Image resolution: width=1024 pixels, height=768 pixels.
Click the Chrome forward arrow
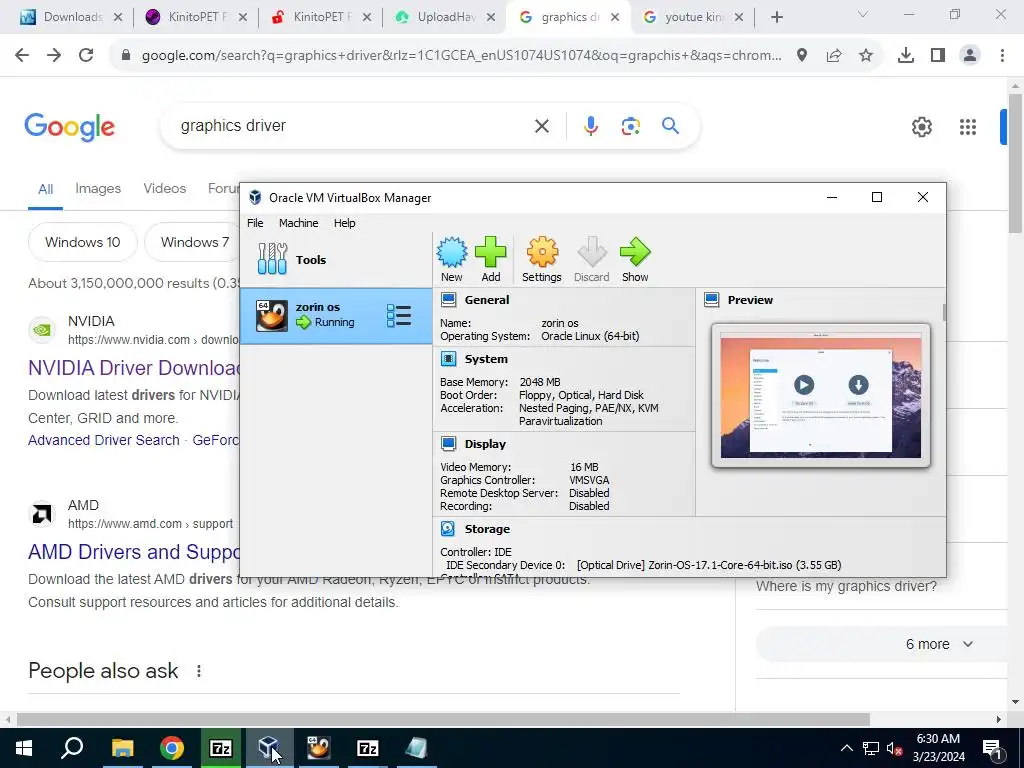pyautogui.click(x=54, y=55)
